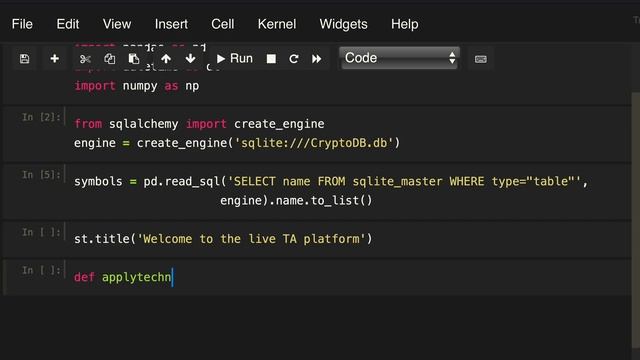The height and width of the screenshot is (360, 640).
Task: Open the Kernel menu
Action: (x=277, y=24)
